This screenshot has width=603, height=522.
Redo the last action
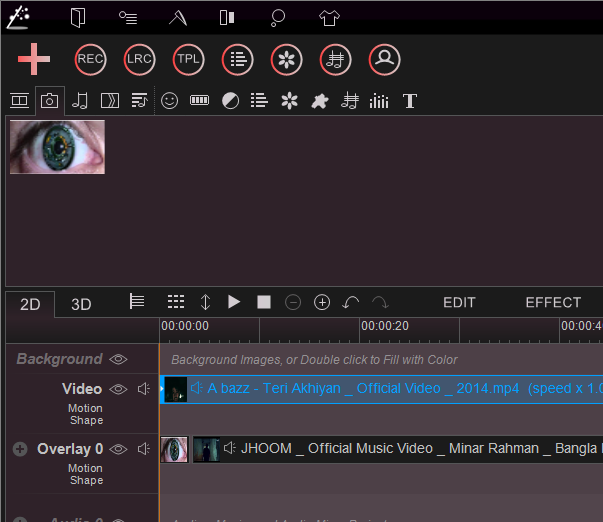pyautogui.click(x=380, y=302)
